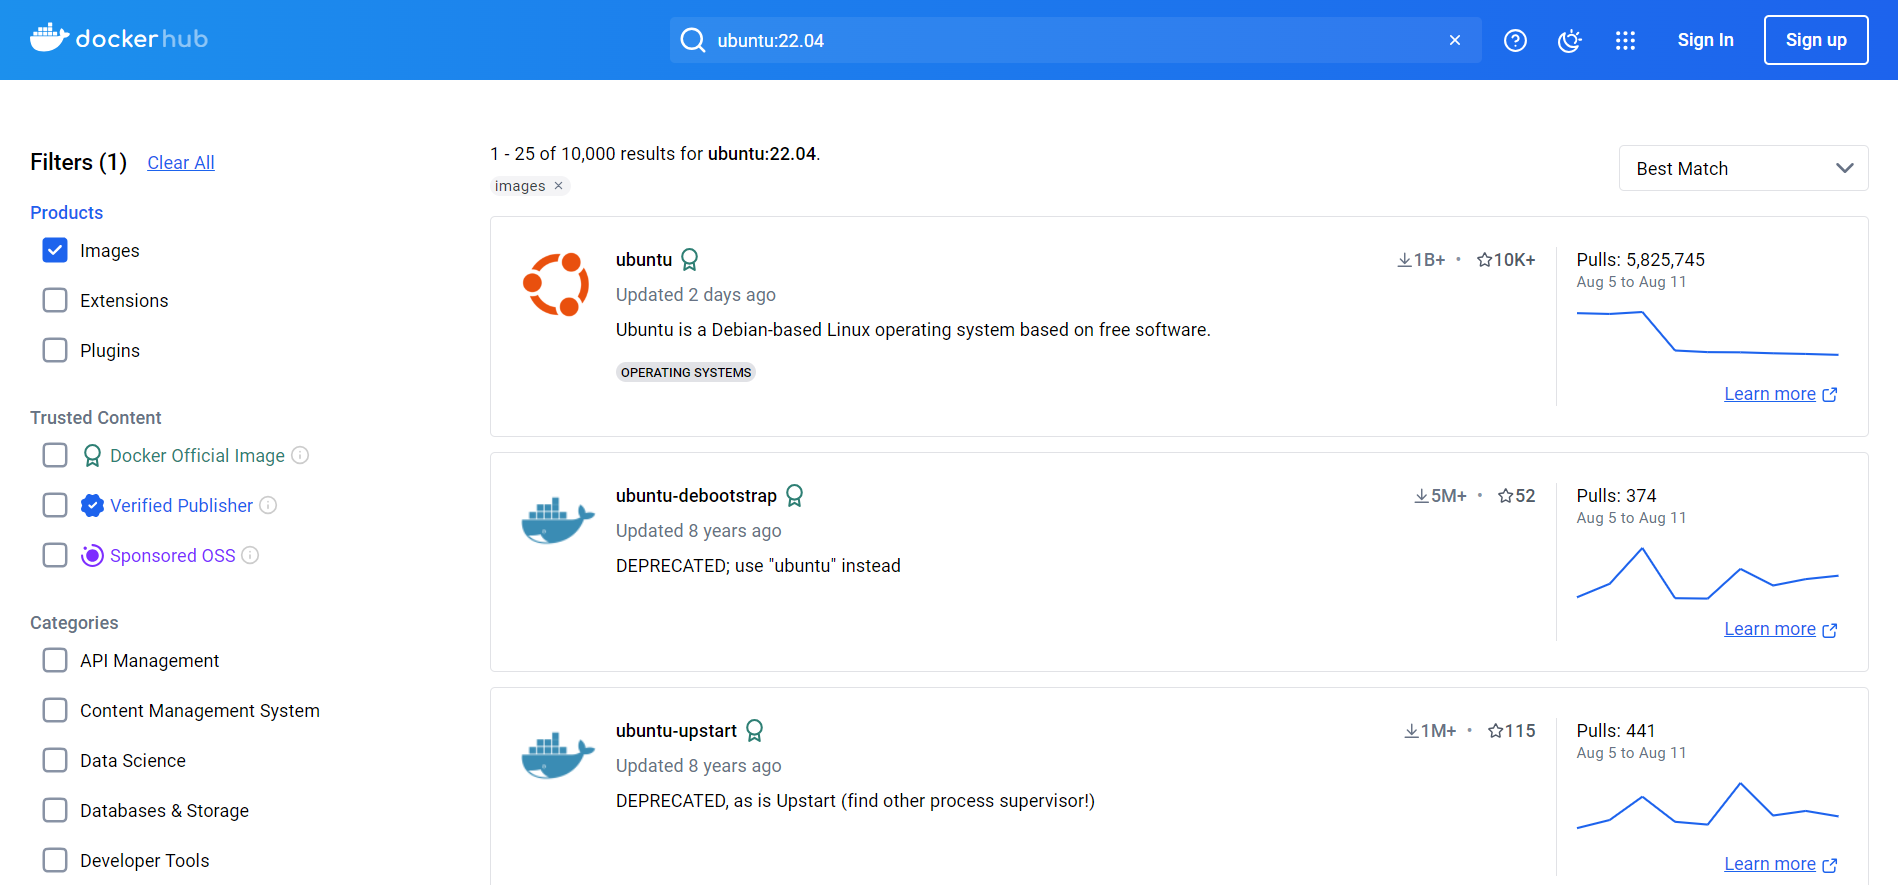Open the help question mark icon

1515,40
